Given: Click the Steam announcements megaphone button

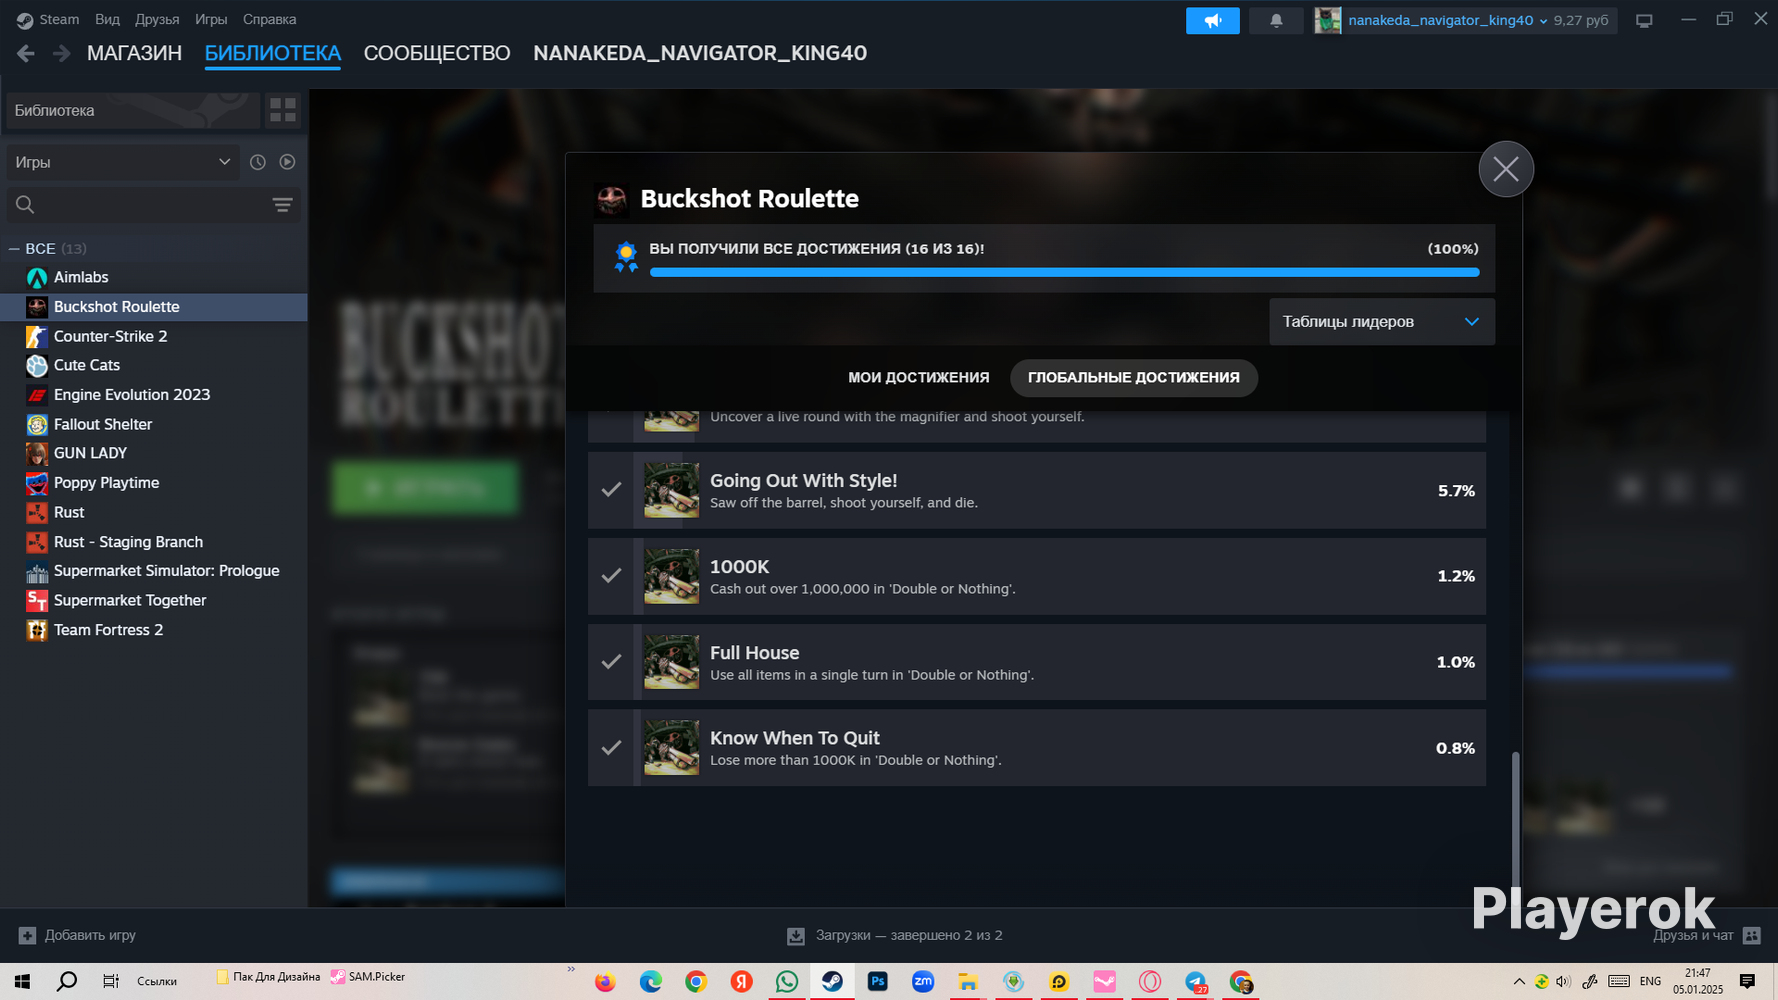Looking at the screenshot, I should [1212, 20].
